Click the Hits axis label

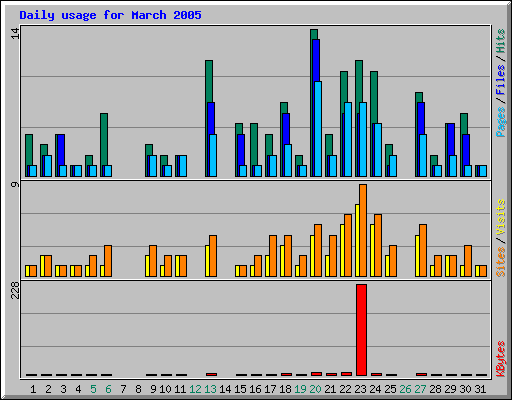tap(500, 41)
